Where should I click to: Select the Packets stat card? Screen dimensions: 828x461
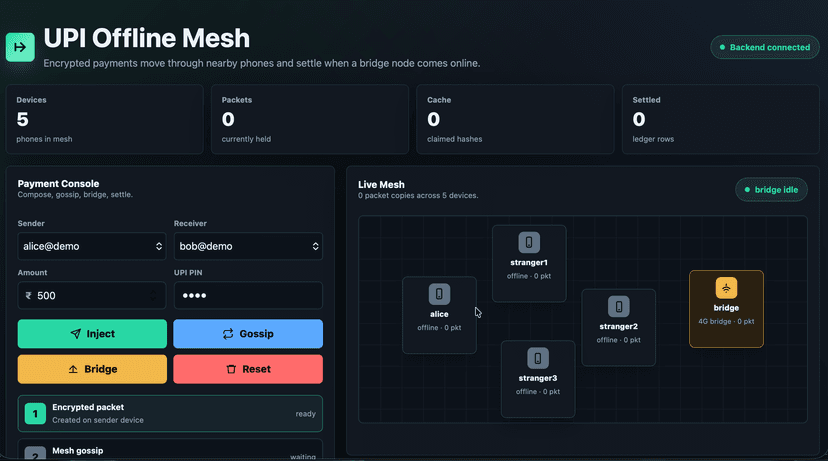[x=310, y=119]
